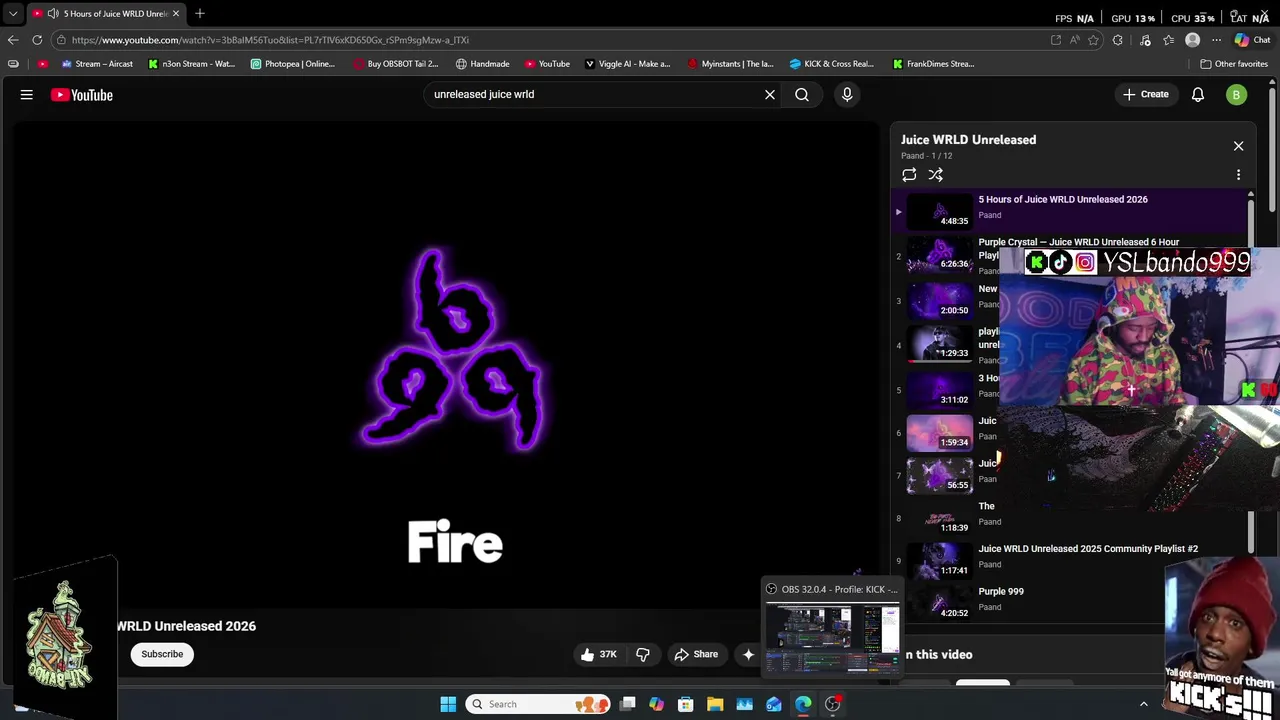Image resolution: width=1280 pixels, height=720 pixels.
Task: Open the YouTube guide hamburger menu
Action: click(x=27, y=95)
